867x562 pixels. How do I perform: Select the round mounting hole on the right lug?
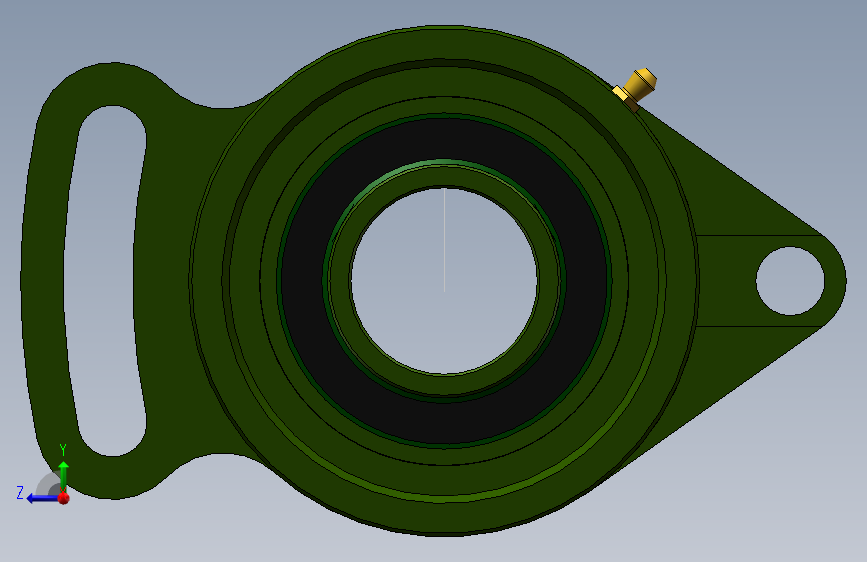tap(790, 281)
